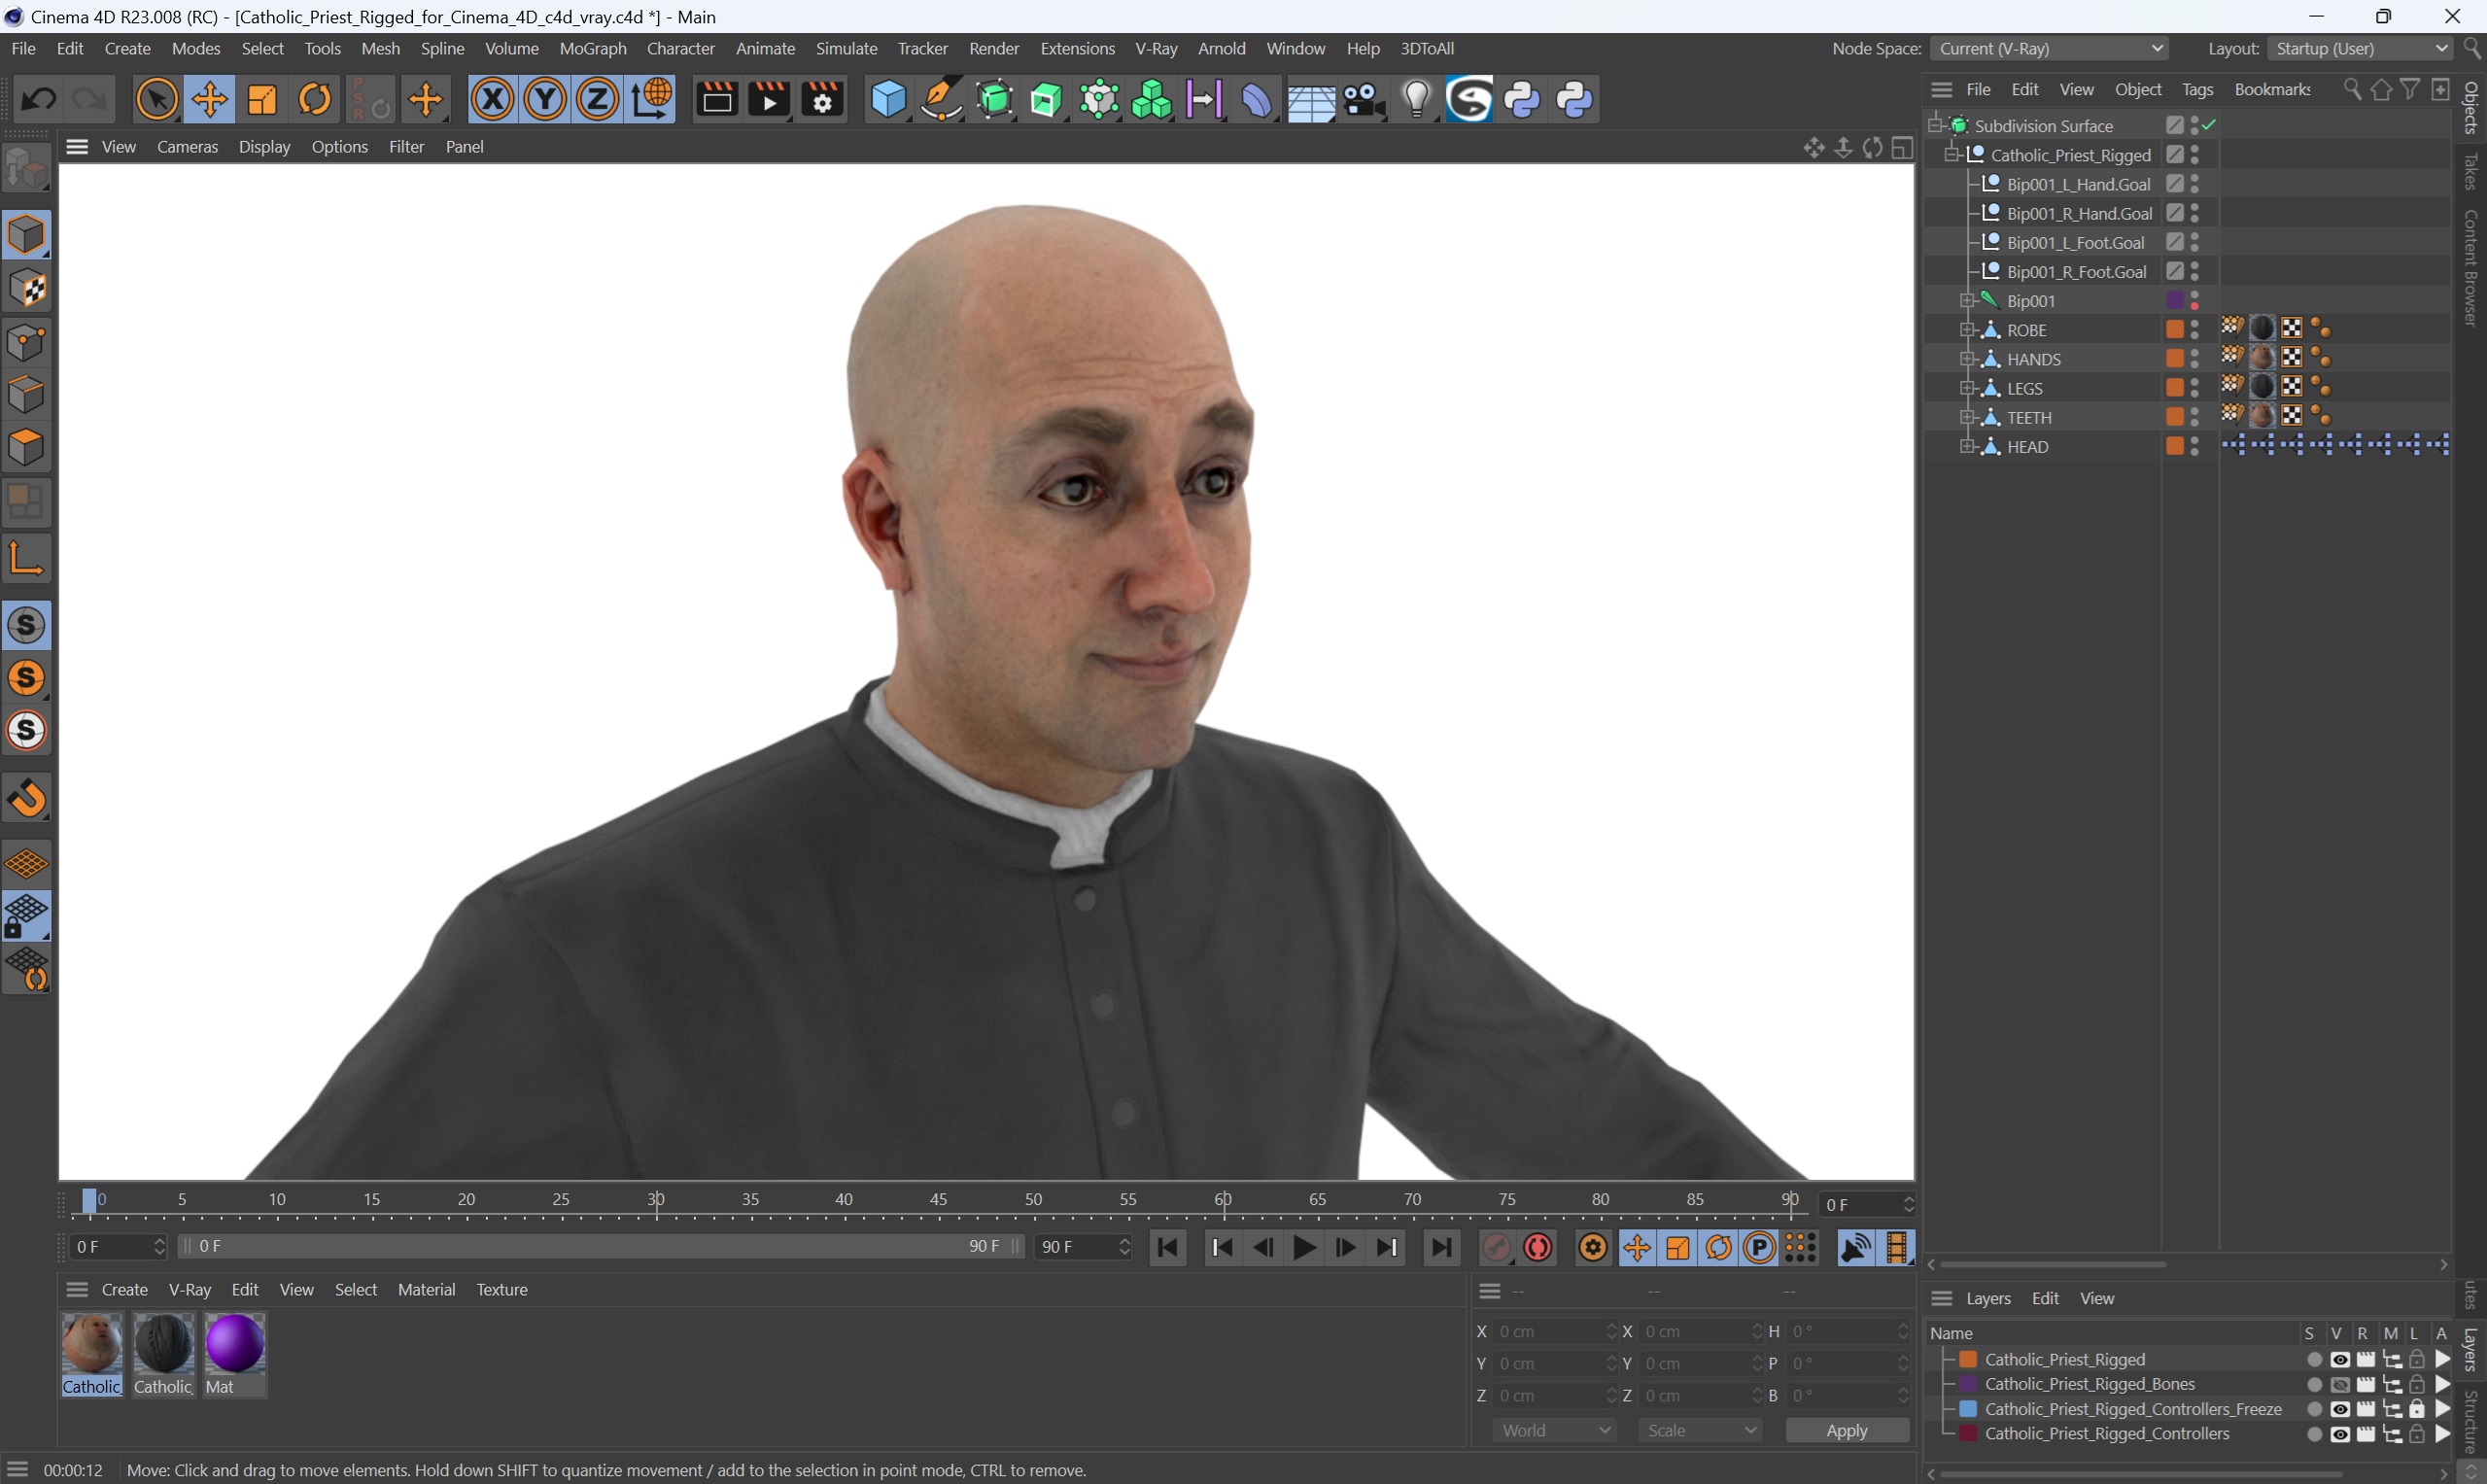Expand the HEAD object tree

[1967, 447]
